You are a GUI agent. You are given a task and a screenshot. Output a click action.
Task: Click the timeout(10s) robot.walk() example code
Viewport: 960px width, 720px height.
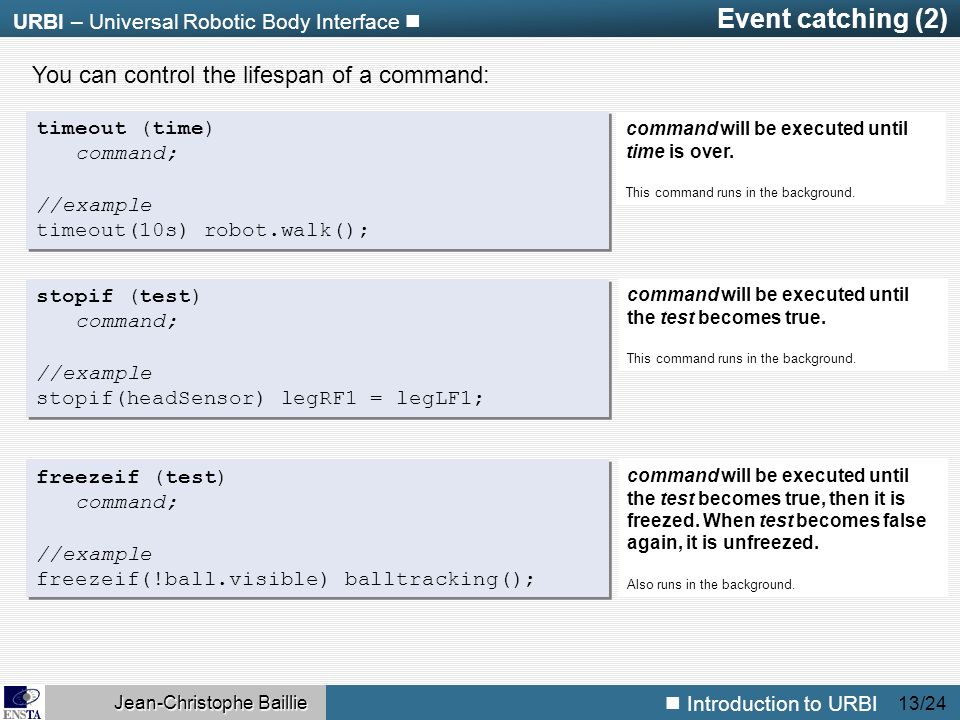(x=203, y=230)
